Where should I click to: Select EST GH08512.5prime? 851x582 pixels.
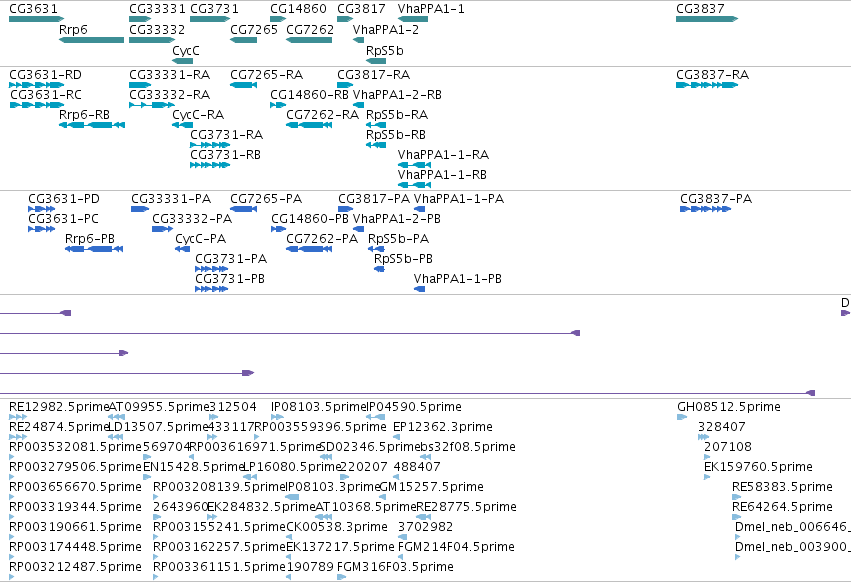tap(729, 407)
